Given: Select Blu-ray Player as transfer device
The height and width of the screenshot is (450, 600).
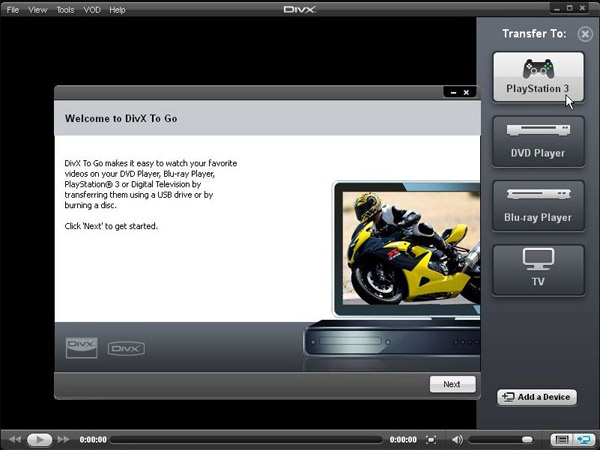Looking at the screenshot, I should coord(538,206).
